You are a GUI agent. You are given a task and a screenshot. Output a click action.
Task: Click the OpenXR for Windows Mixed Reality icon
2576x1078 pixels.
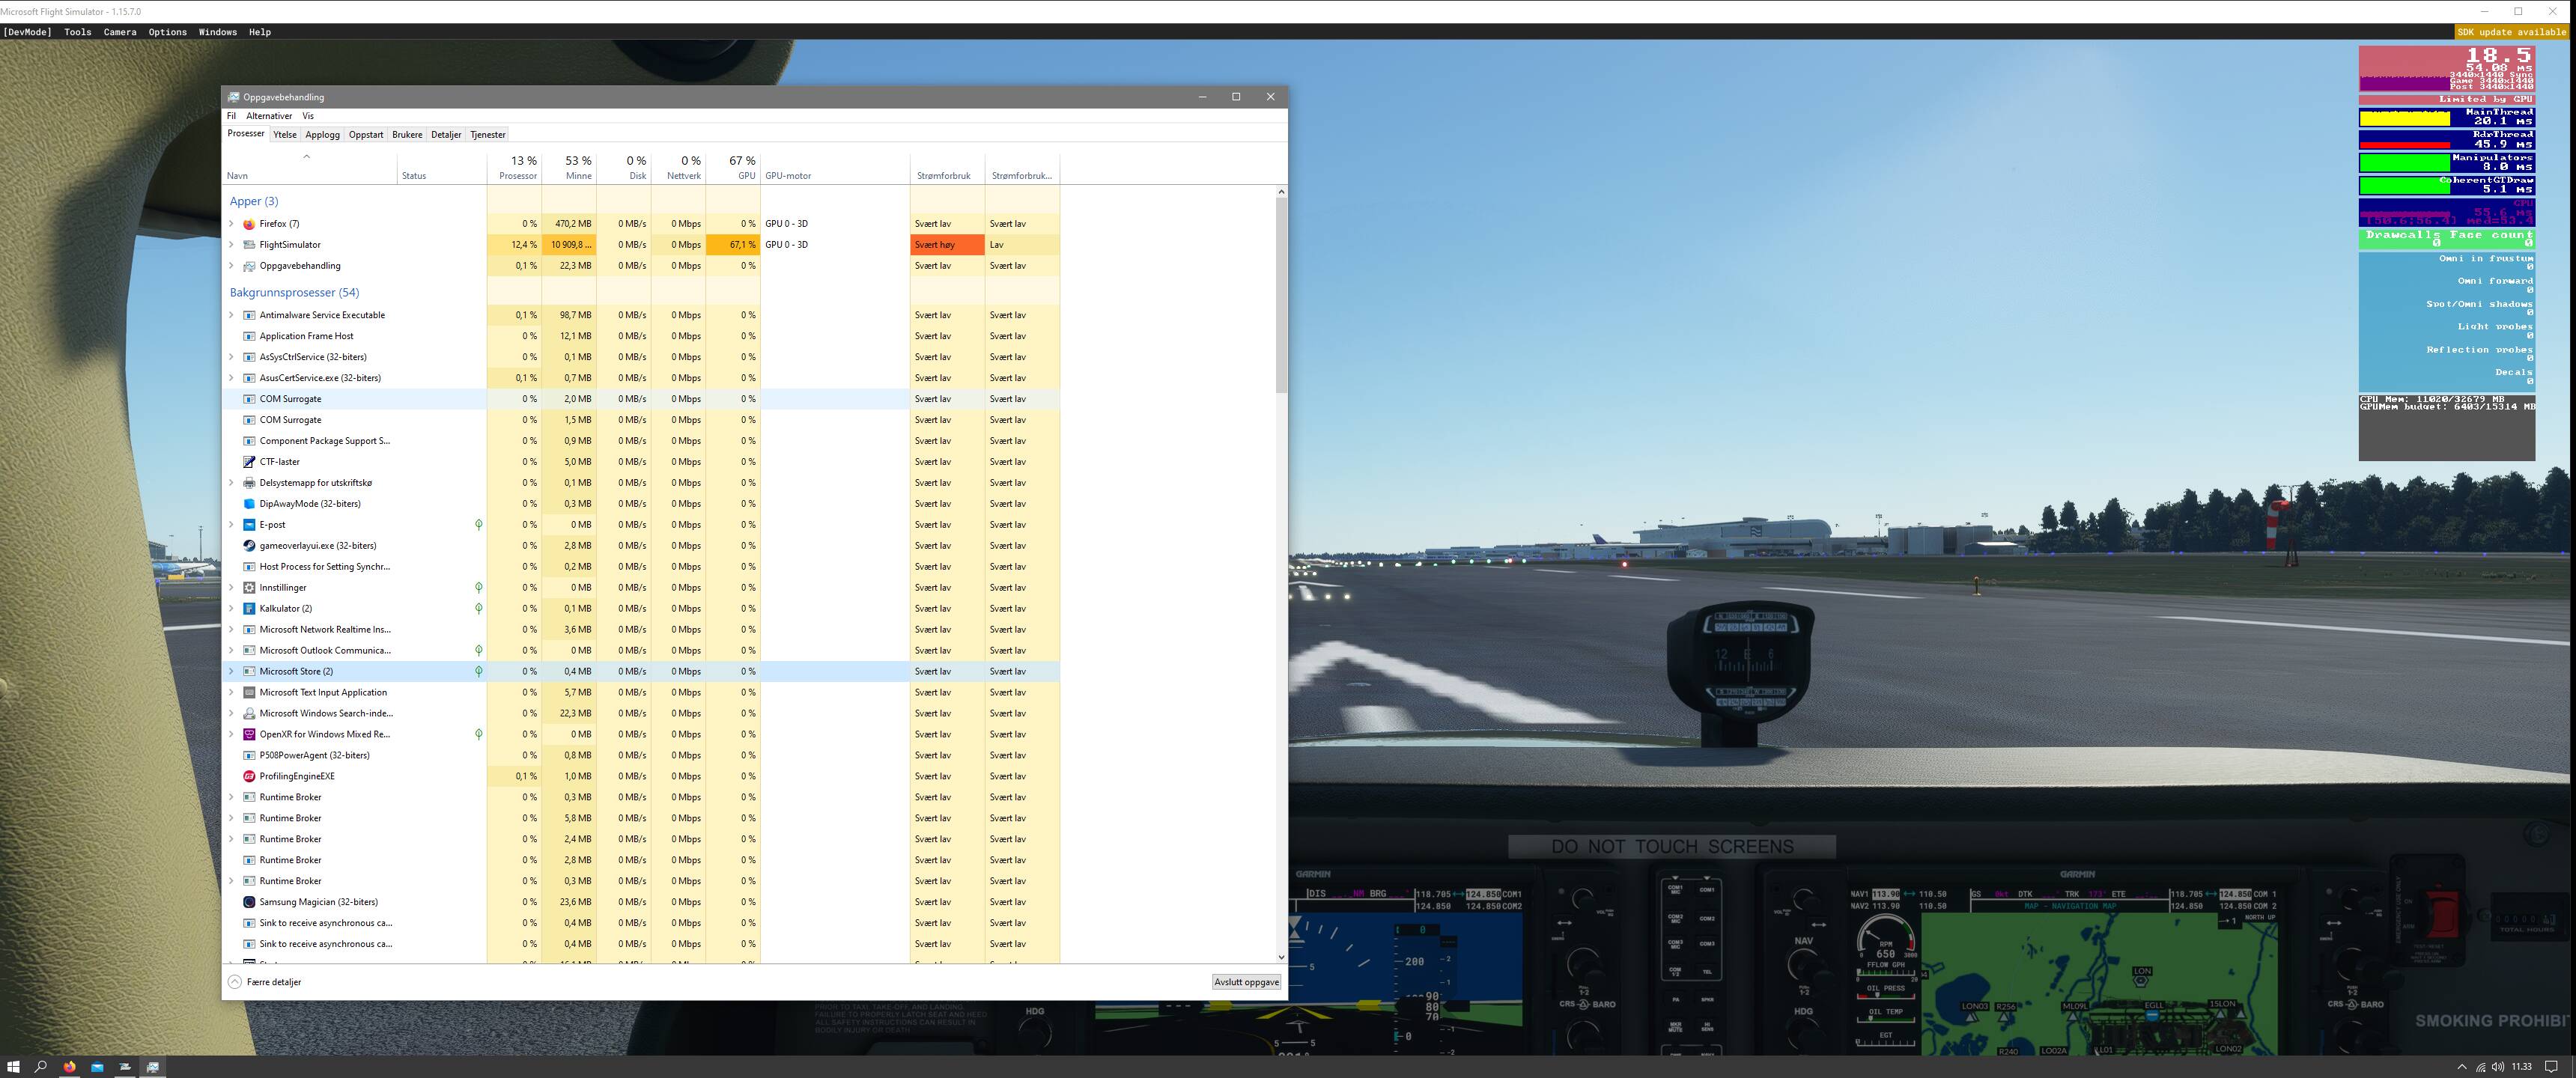(249, 734)
